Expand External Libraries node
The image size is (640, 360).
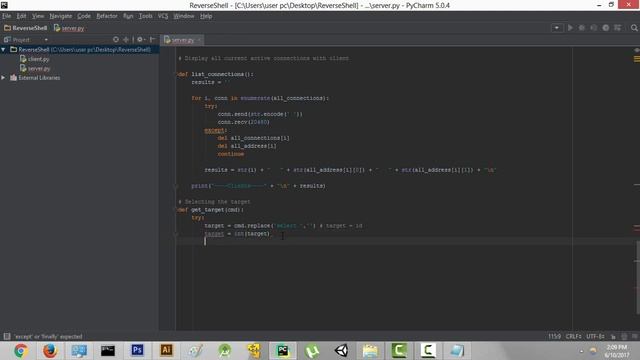pos(4,78)
